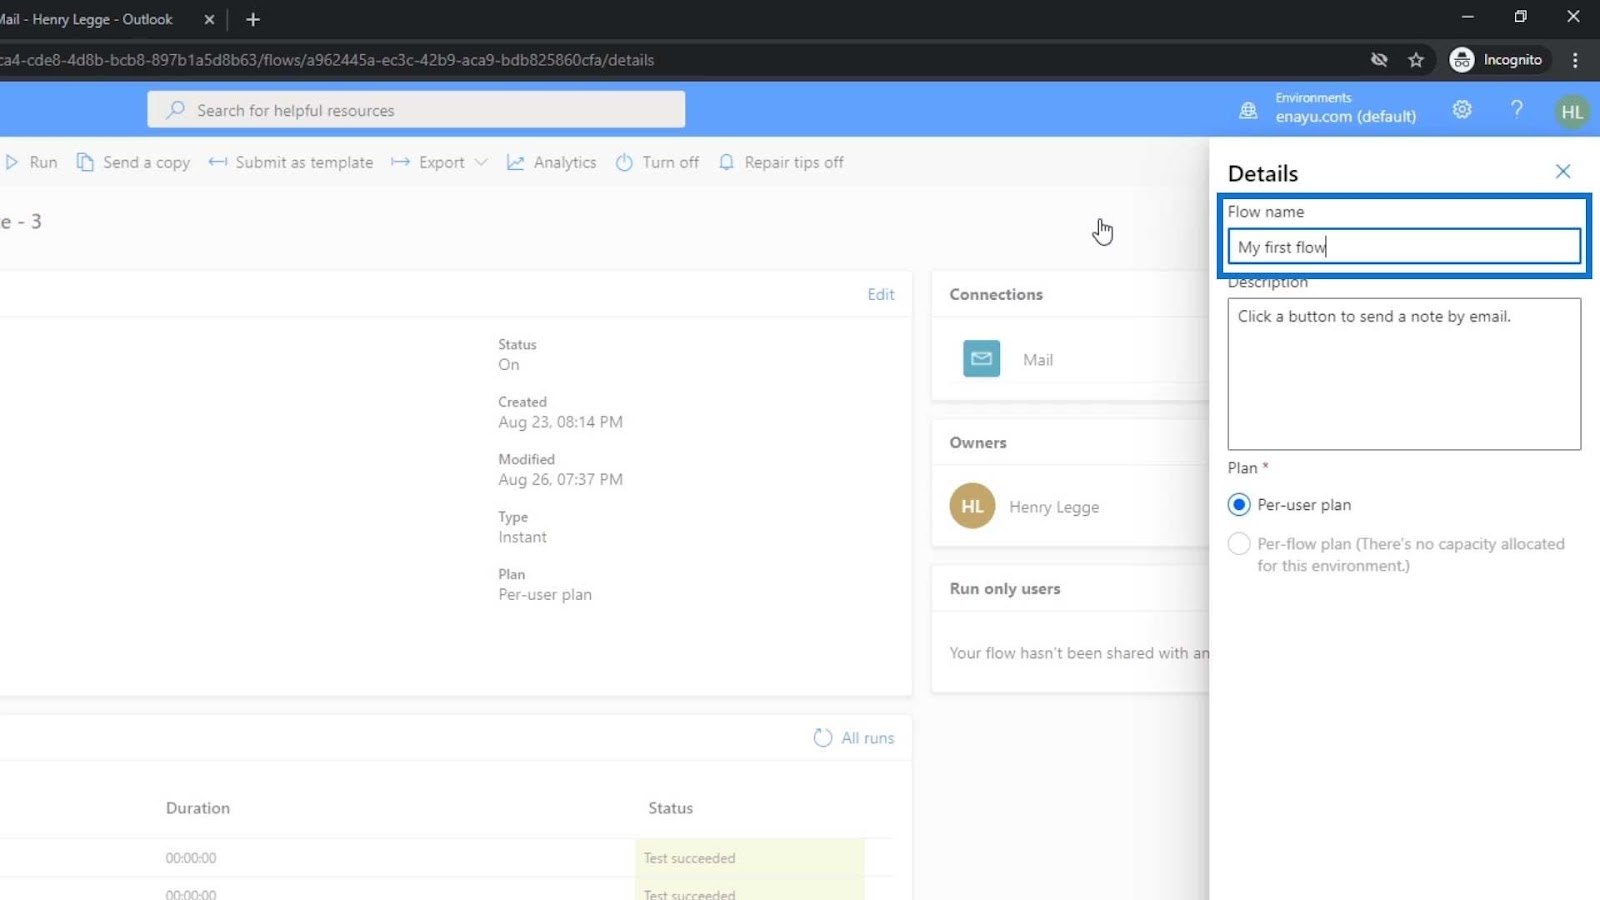
Task: Click the Edit link in details card
Action: point(881,294)
